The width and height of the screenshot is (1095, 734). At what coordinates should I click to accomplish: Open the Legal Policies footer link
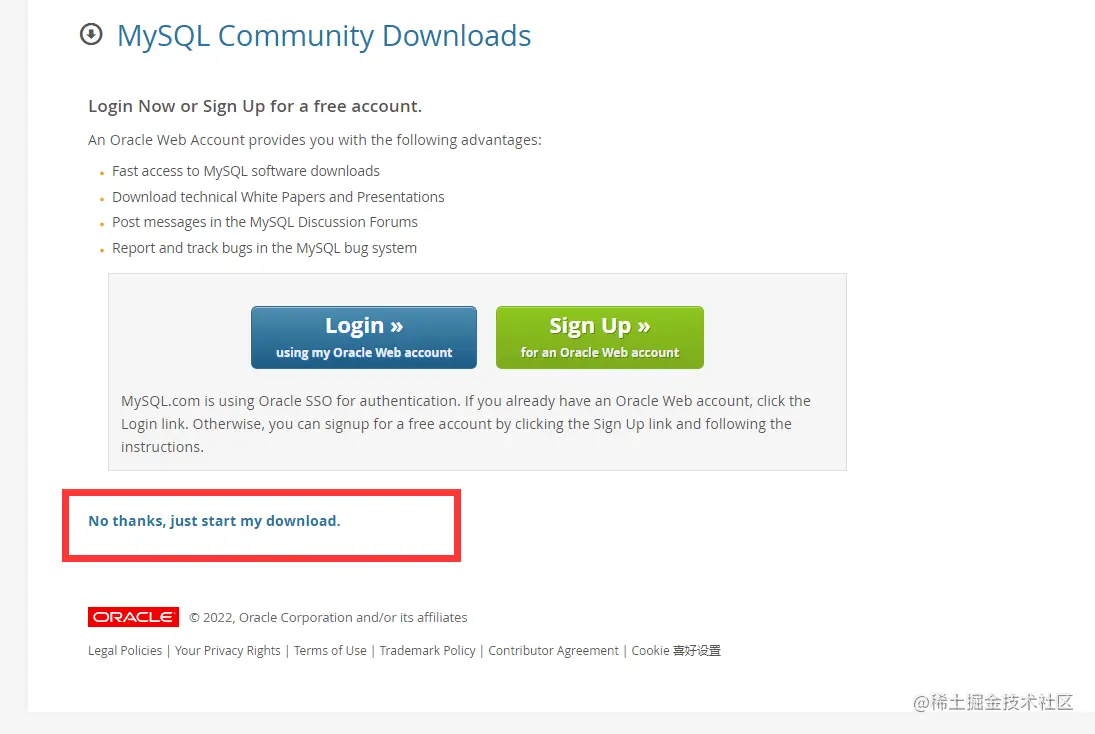click(125, 650)
